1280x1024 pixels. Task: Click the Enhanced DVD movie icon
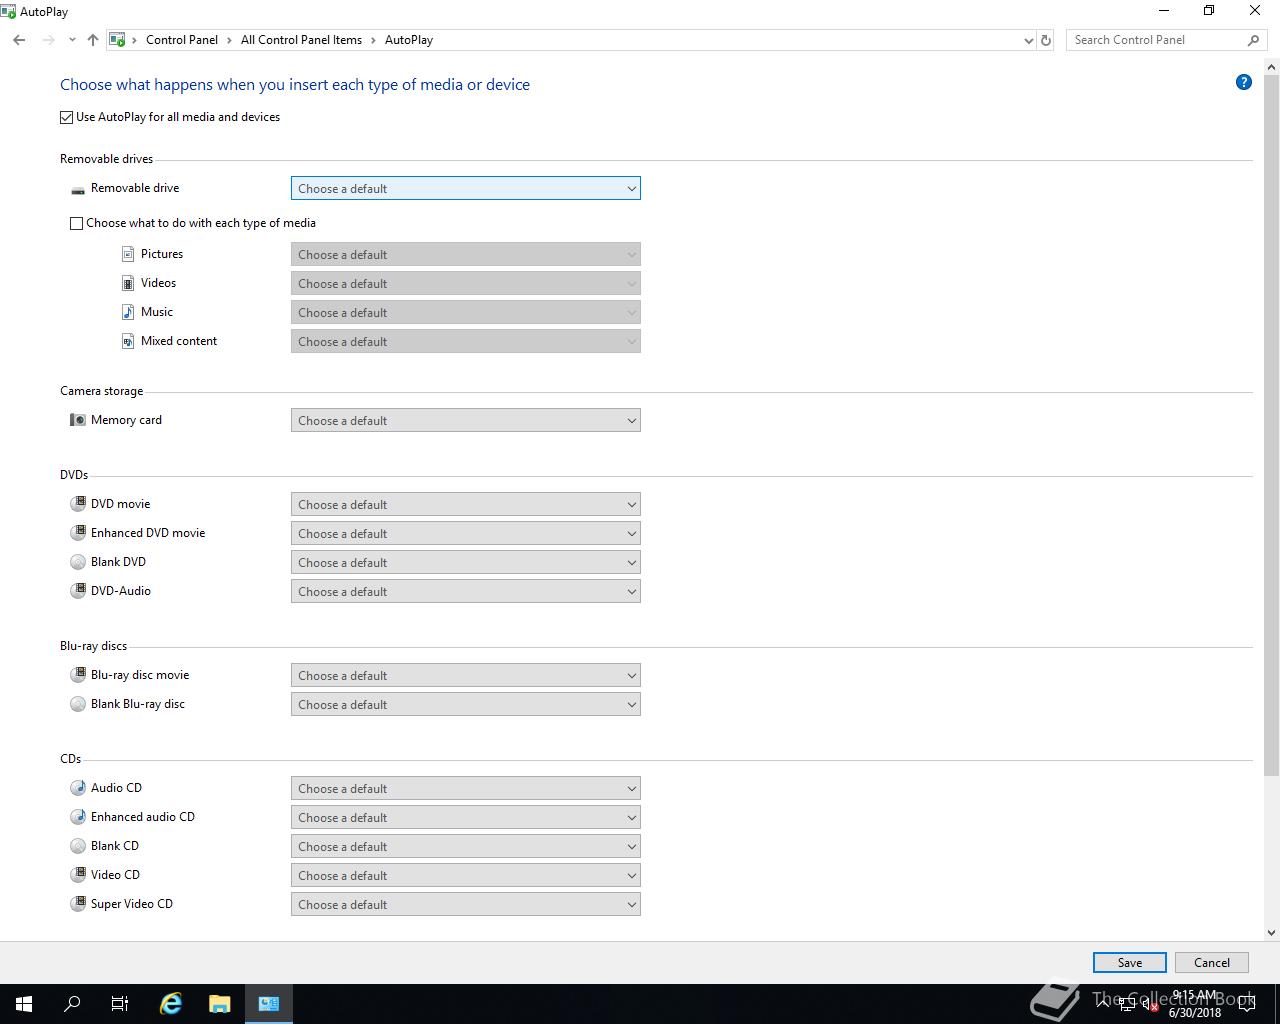click(78, 533)
